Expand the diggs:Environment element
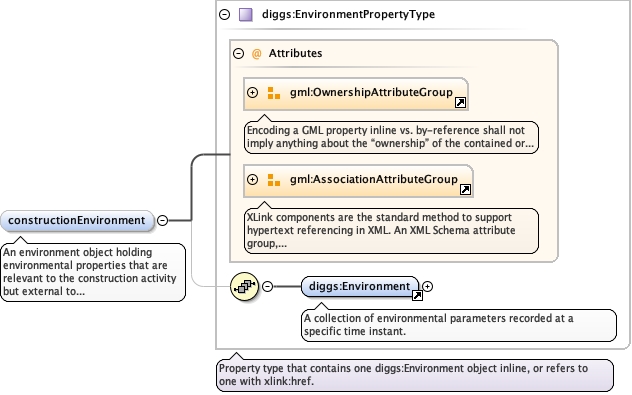Viewport: 632px width, 395px height. click(428, 286)
